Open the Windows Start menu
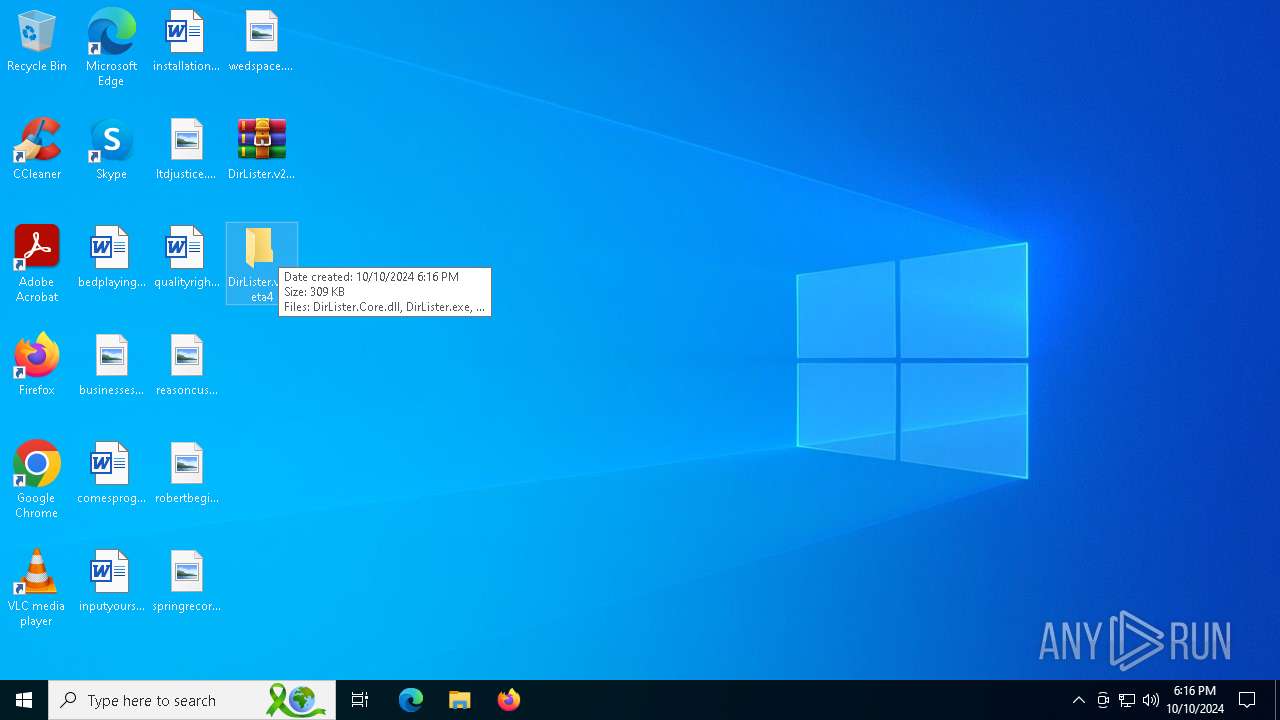The image size is (1280, 720). click(x=24, y=700)
